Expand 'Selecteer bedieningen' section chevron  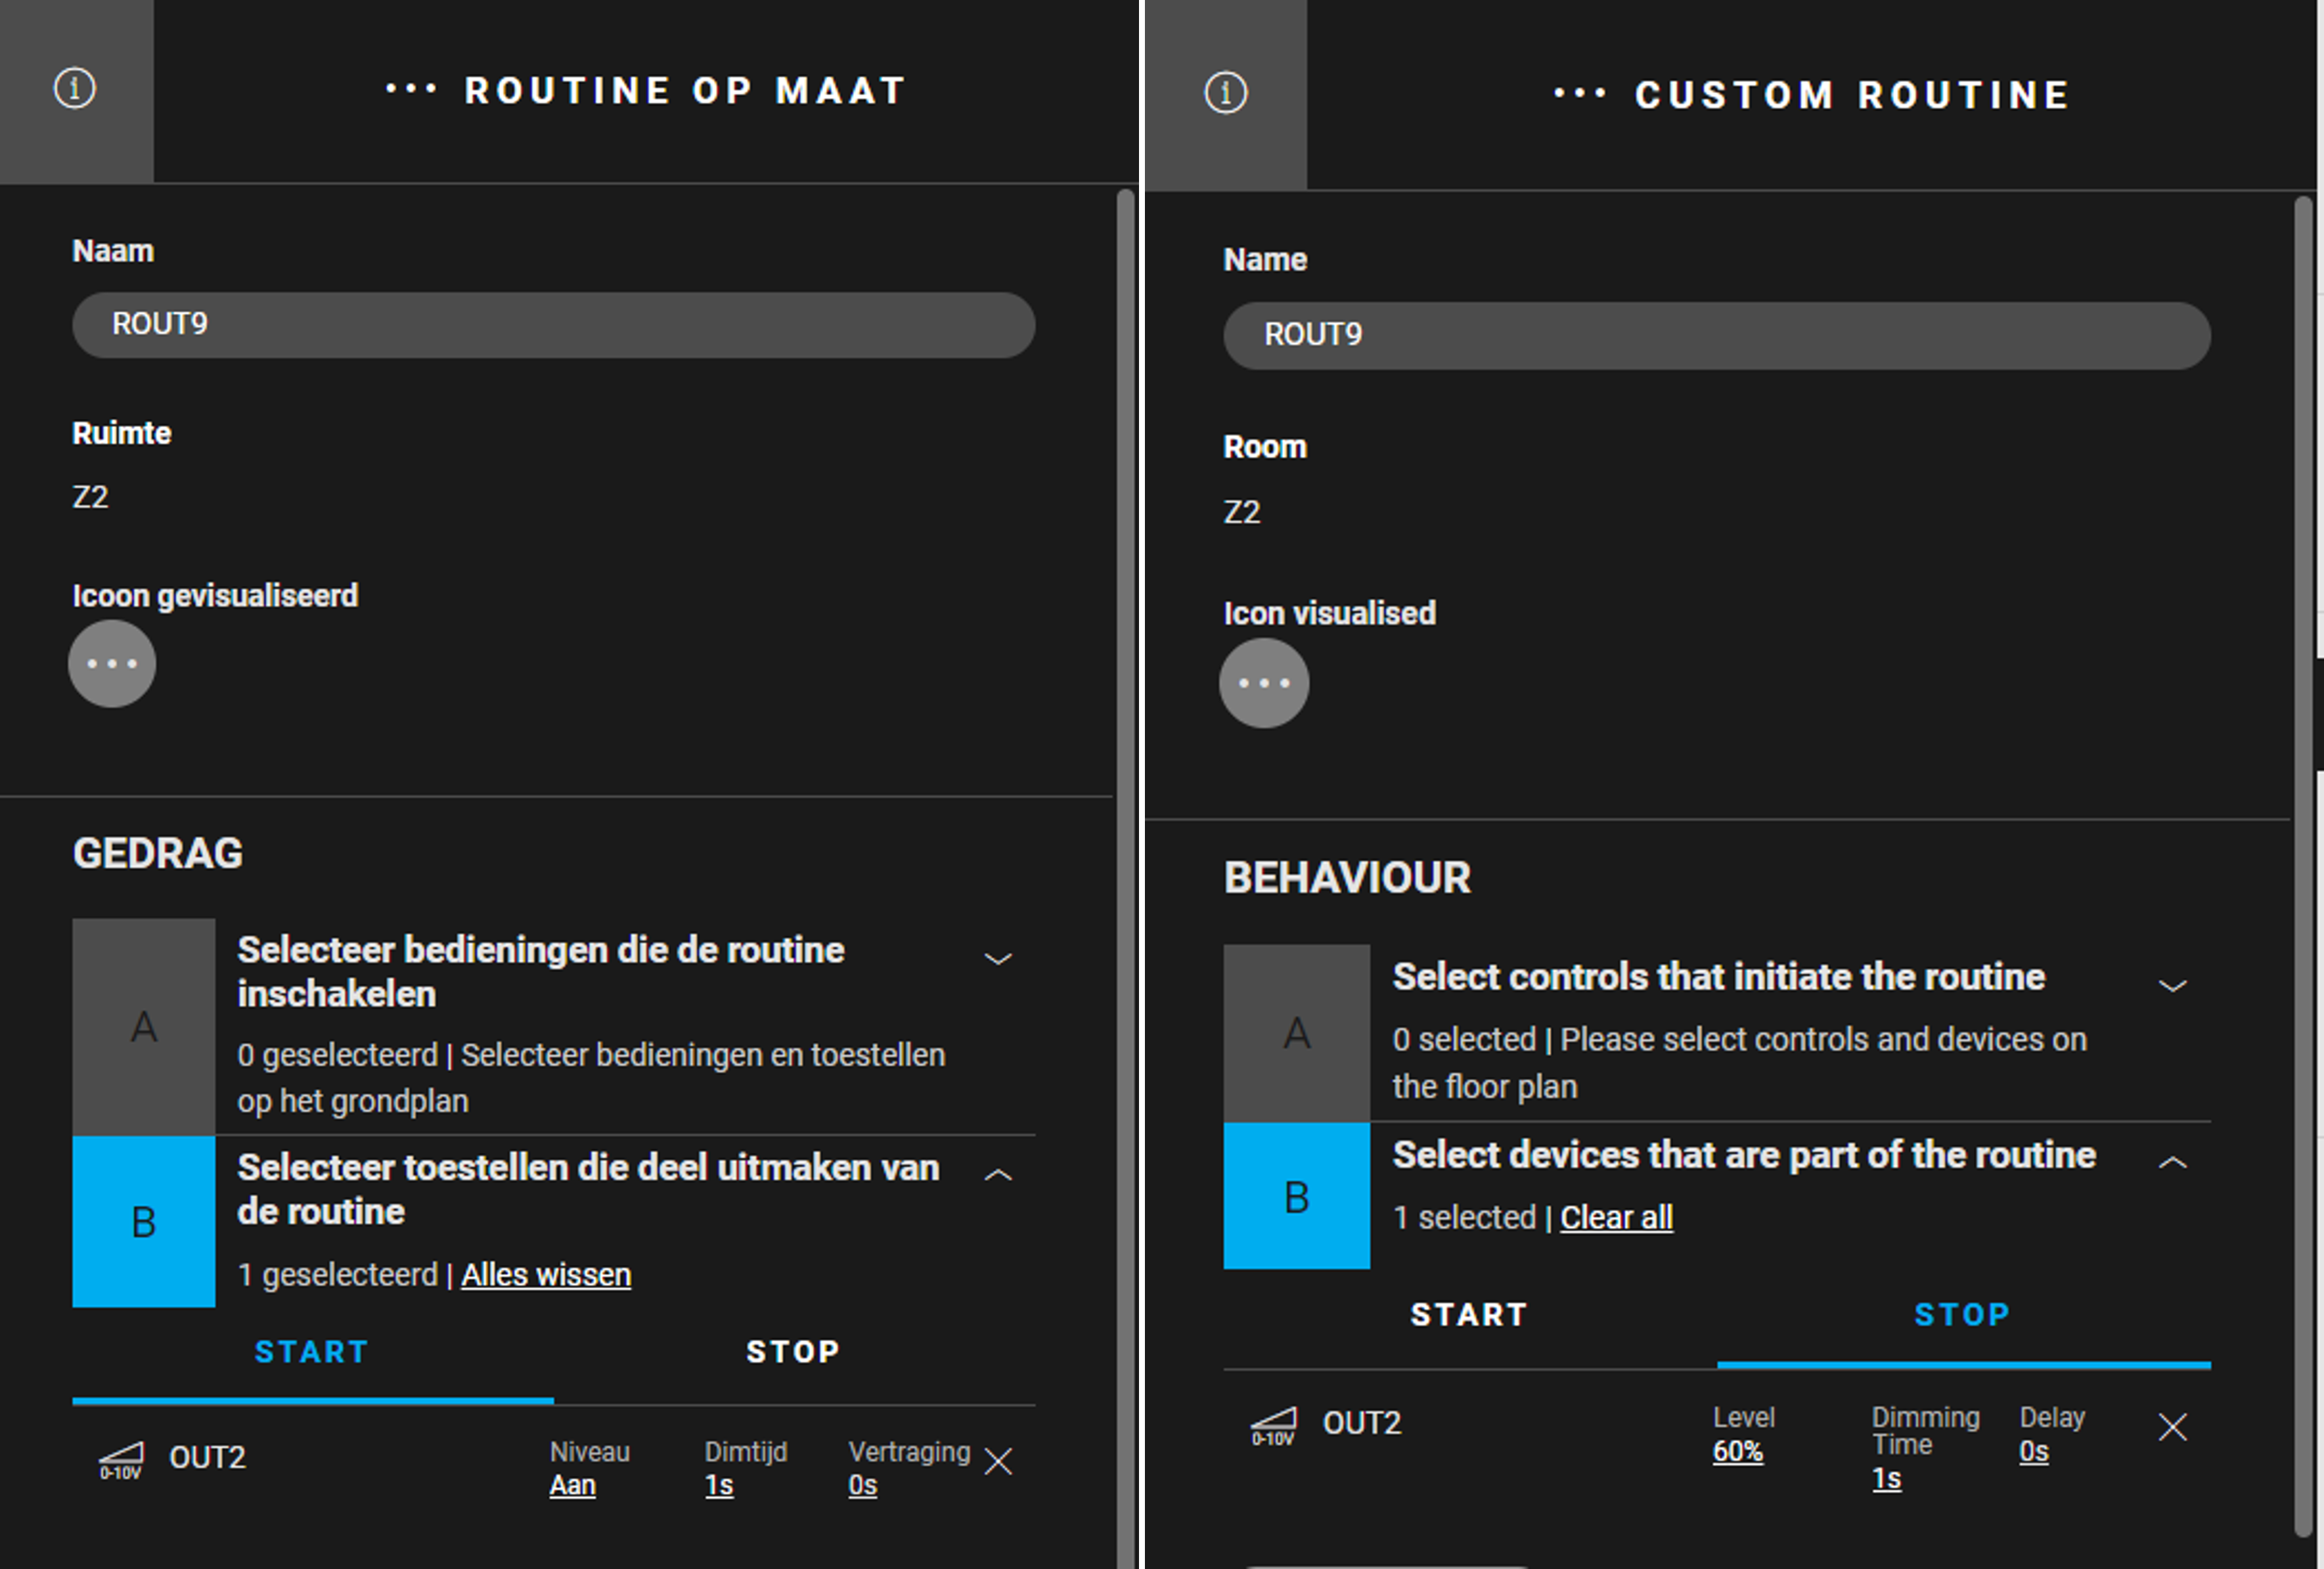[x=998, y=959]
